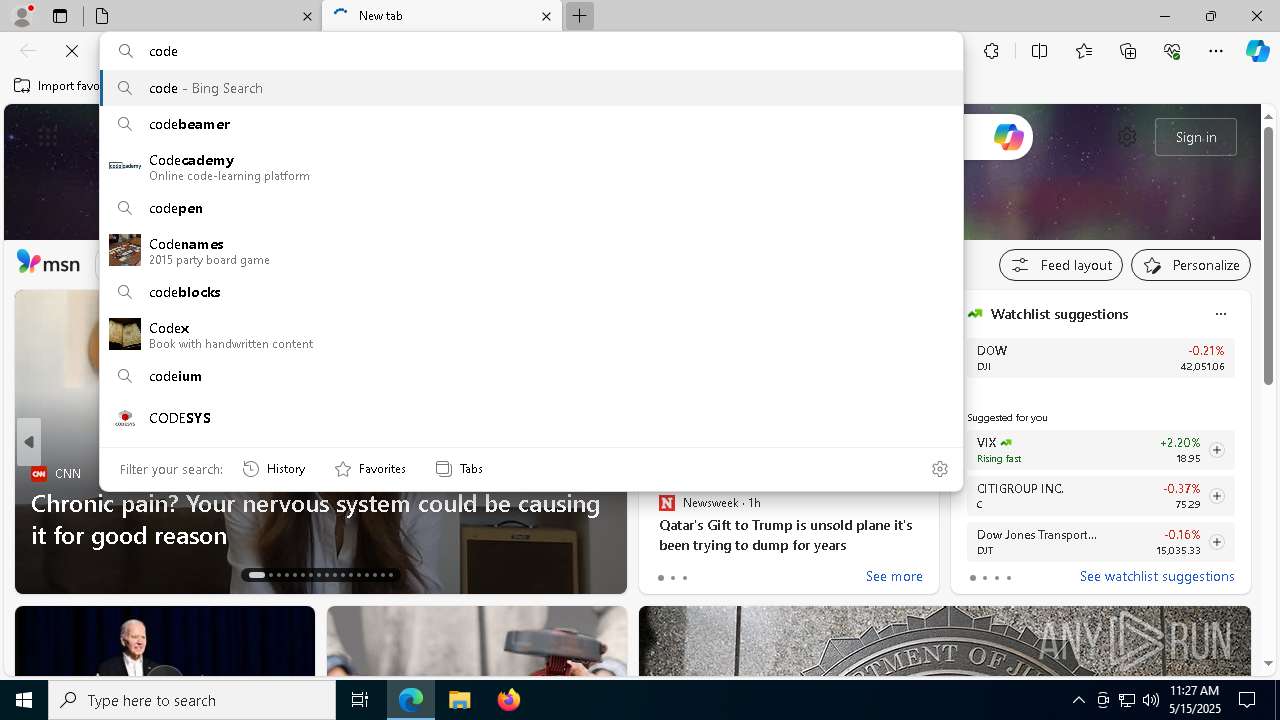Choose Codecademy suggestion

coord(531,167)
